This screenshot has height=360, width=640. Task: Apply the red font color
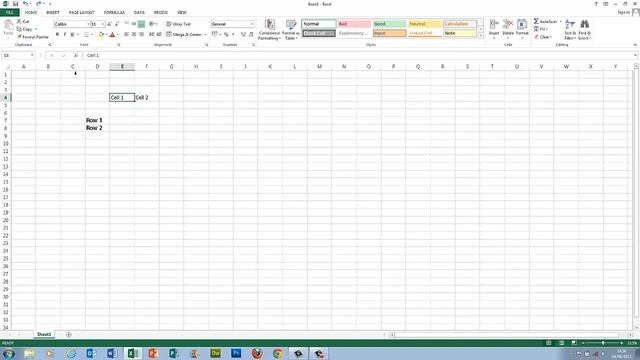tap(113, 35)
